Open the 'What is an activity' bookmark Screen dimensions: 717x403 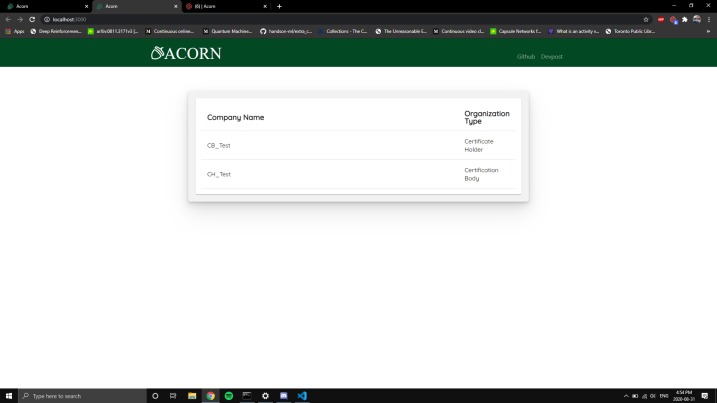573,32
